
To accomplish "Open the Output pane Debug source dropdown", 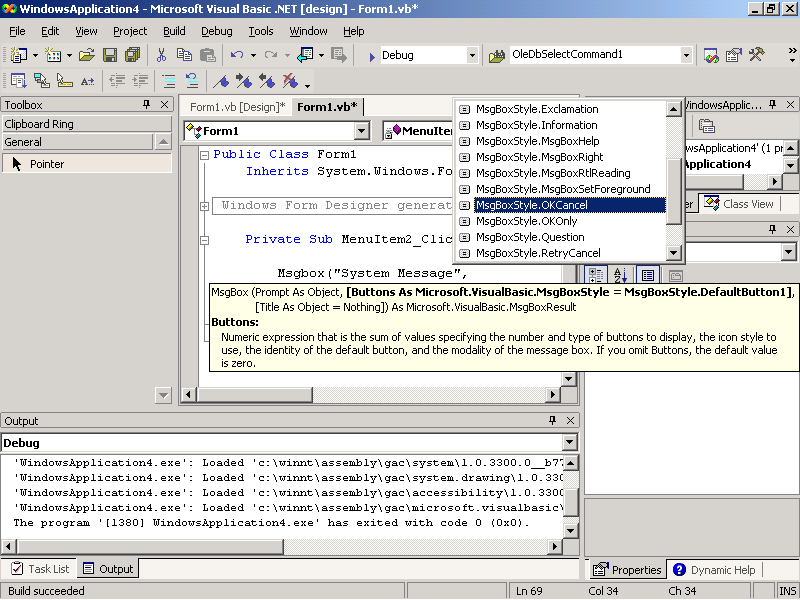I will click(x=570, y=442).
